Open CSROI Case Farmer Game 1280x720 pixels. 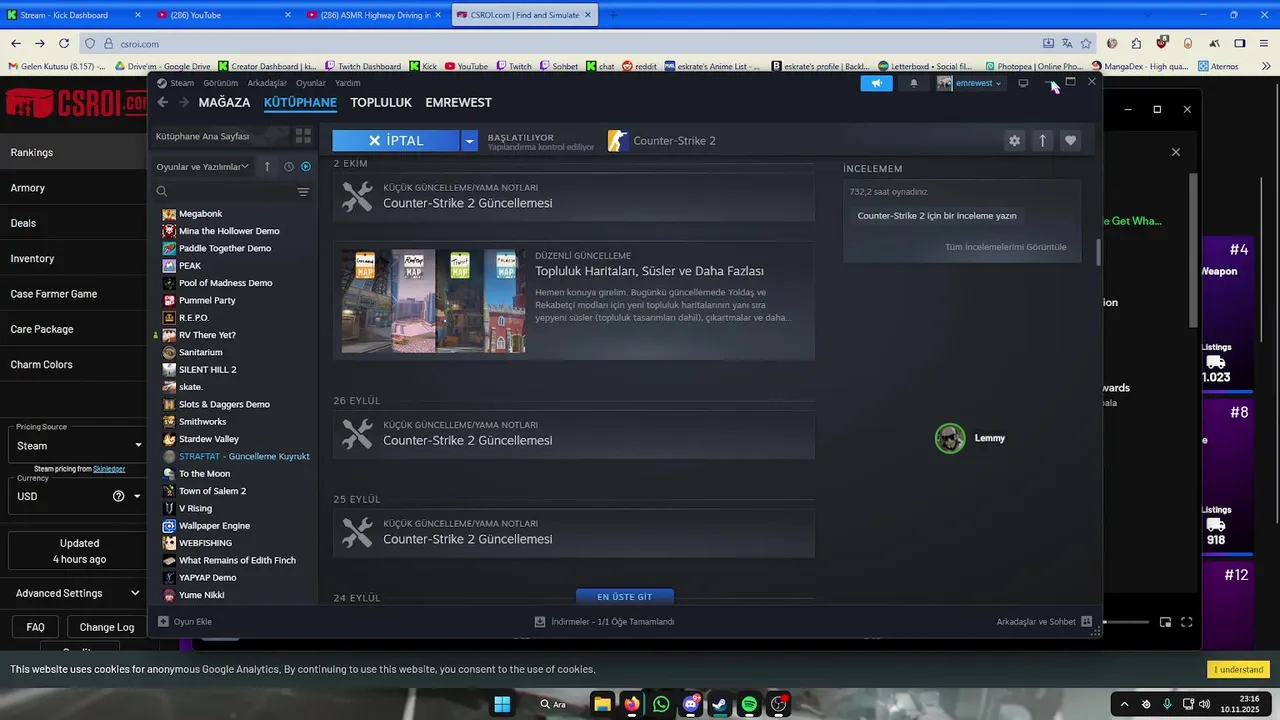point(54,294)
